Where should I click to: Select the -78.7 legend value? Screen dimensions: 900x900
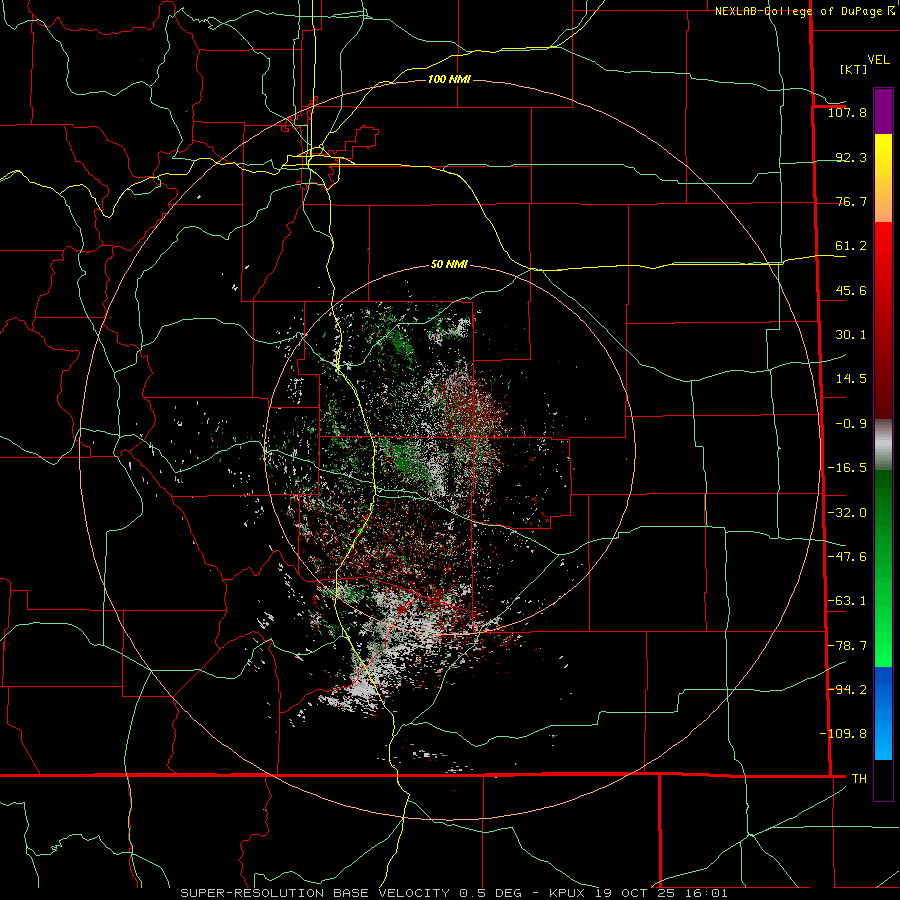[x=847, y=646]
